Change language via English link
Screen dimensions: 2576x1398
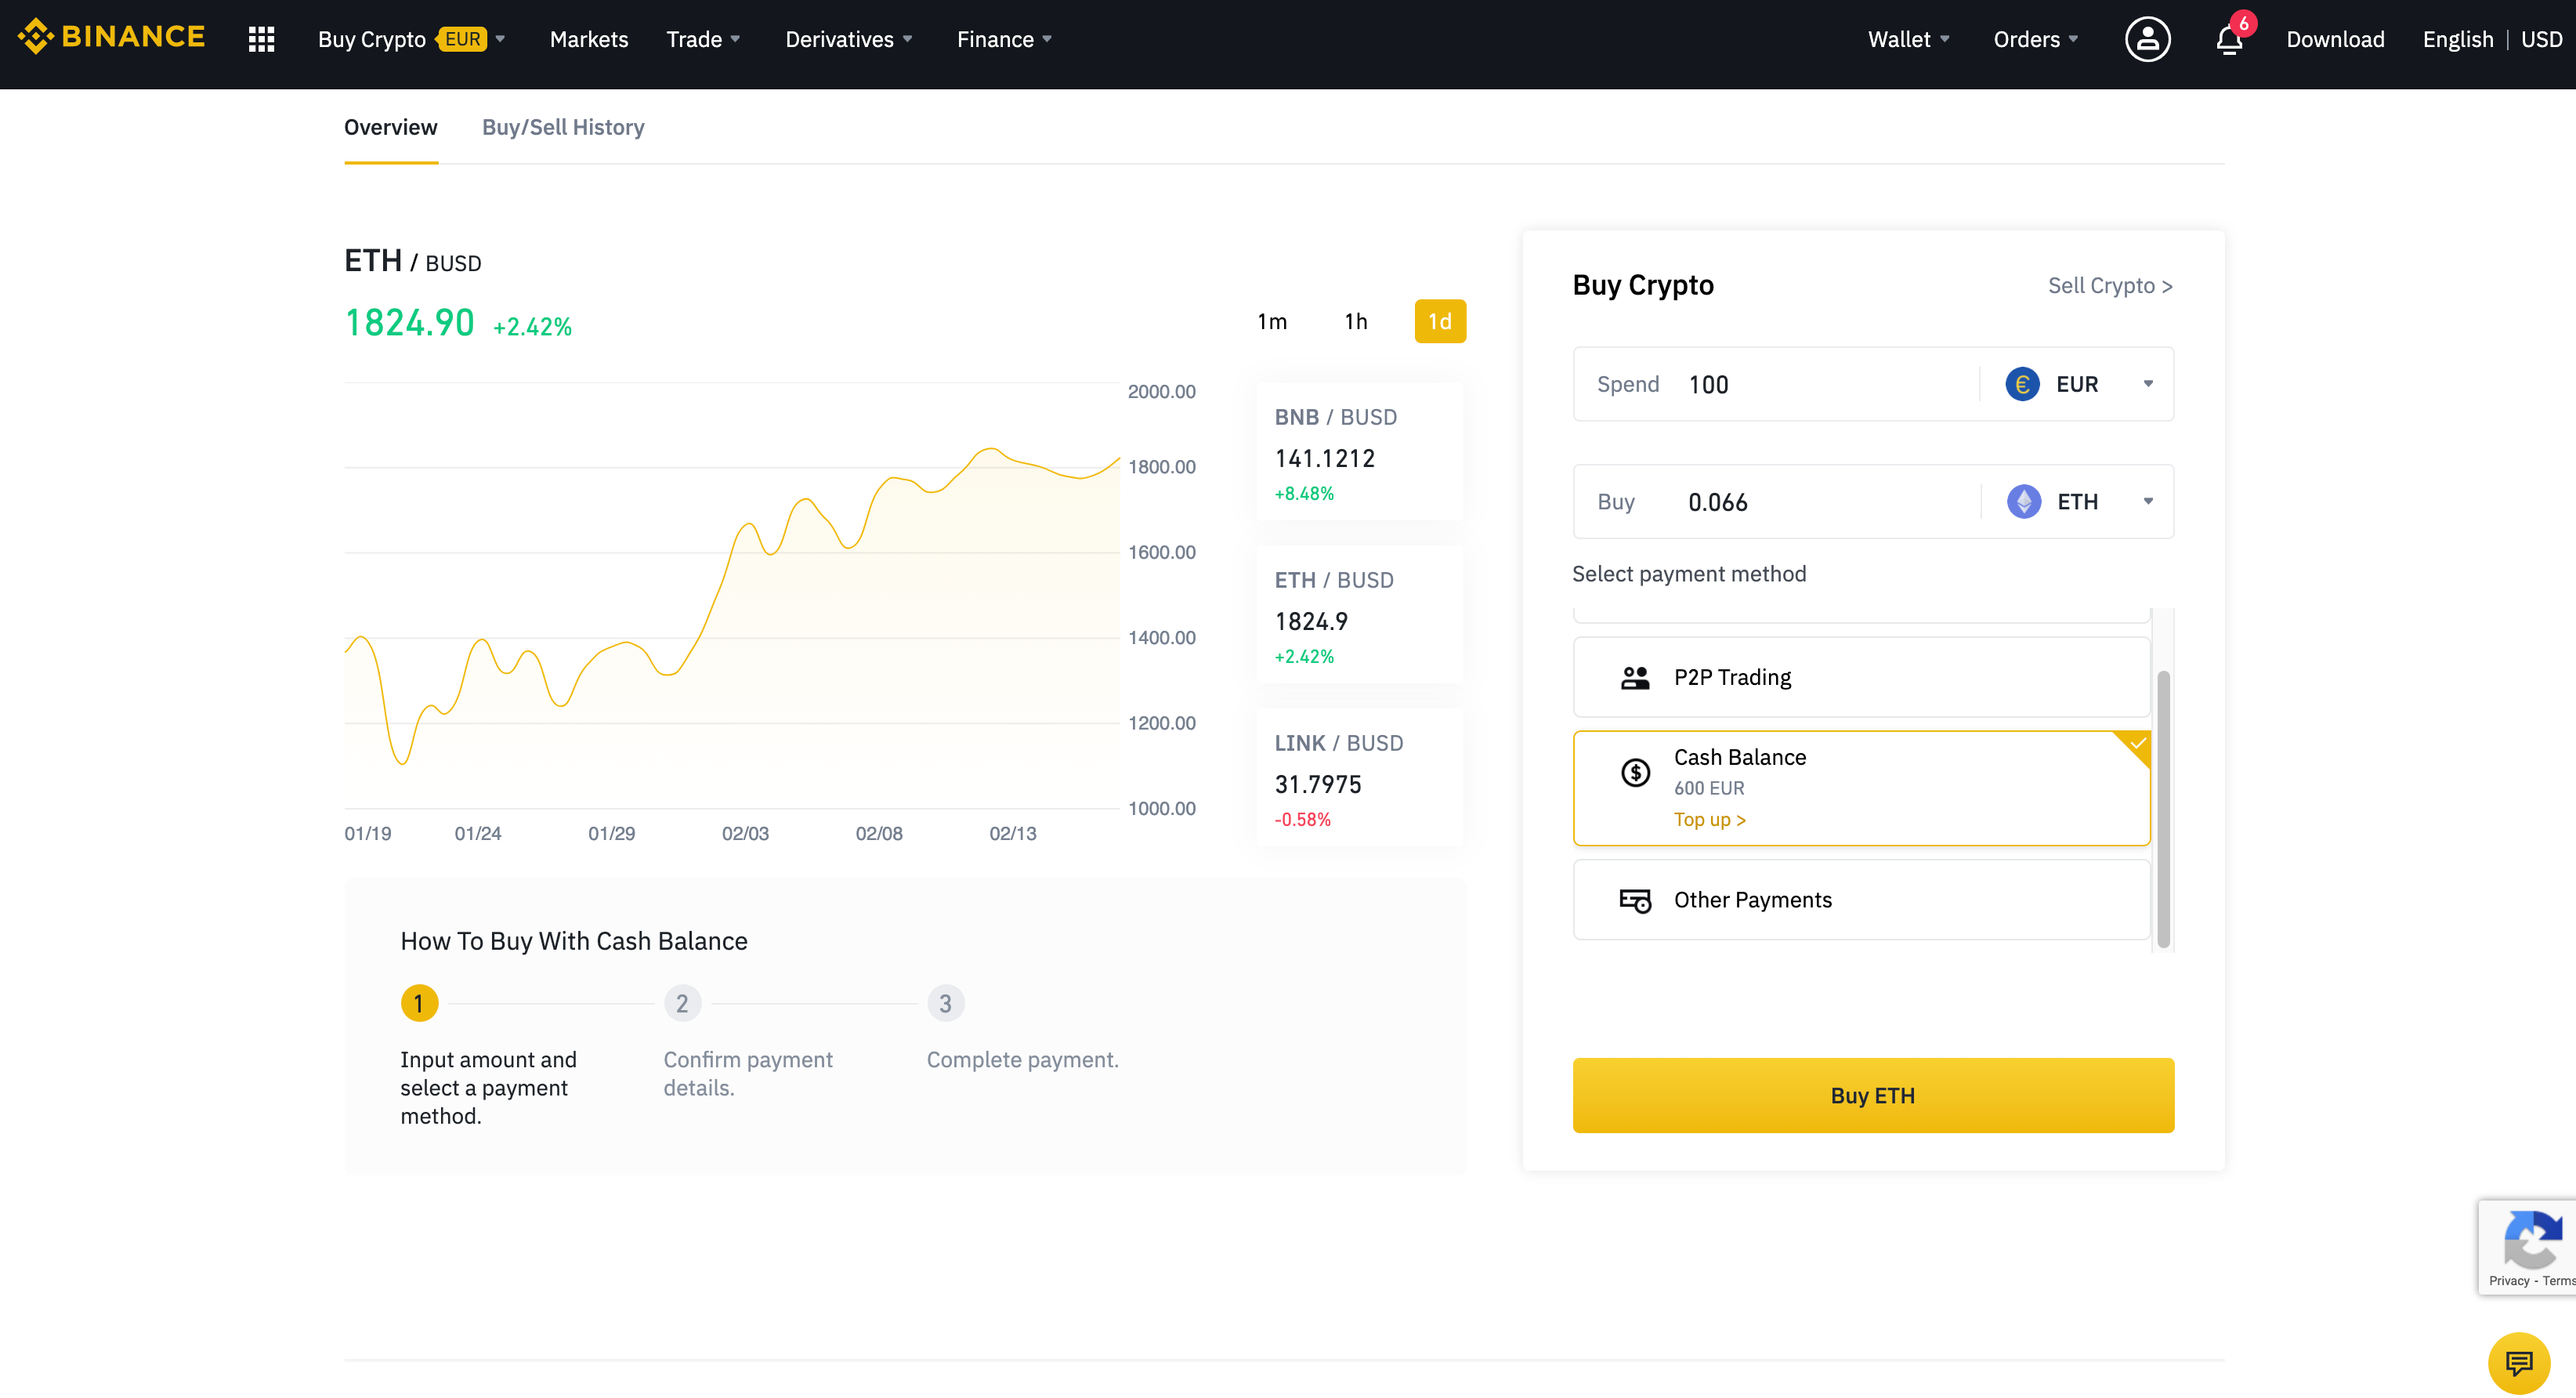pos(2457,39)
